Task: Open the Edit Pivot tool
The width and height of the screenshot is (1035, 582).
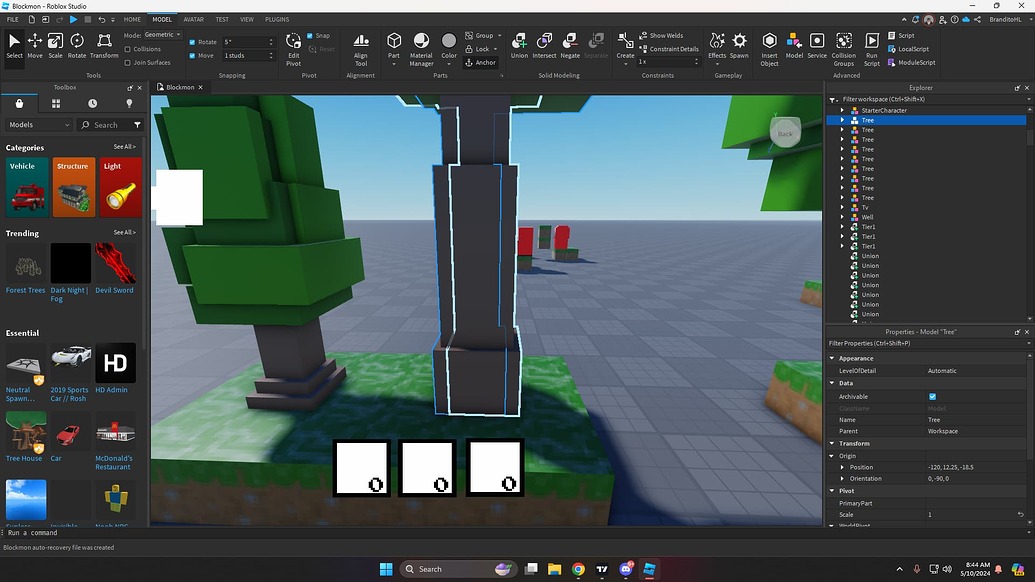Action: (293, 49)
